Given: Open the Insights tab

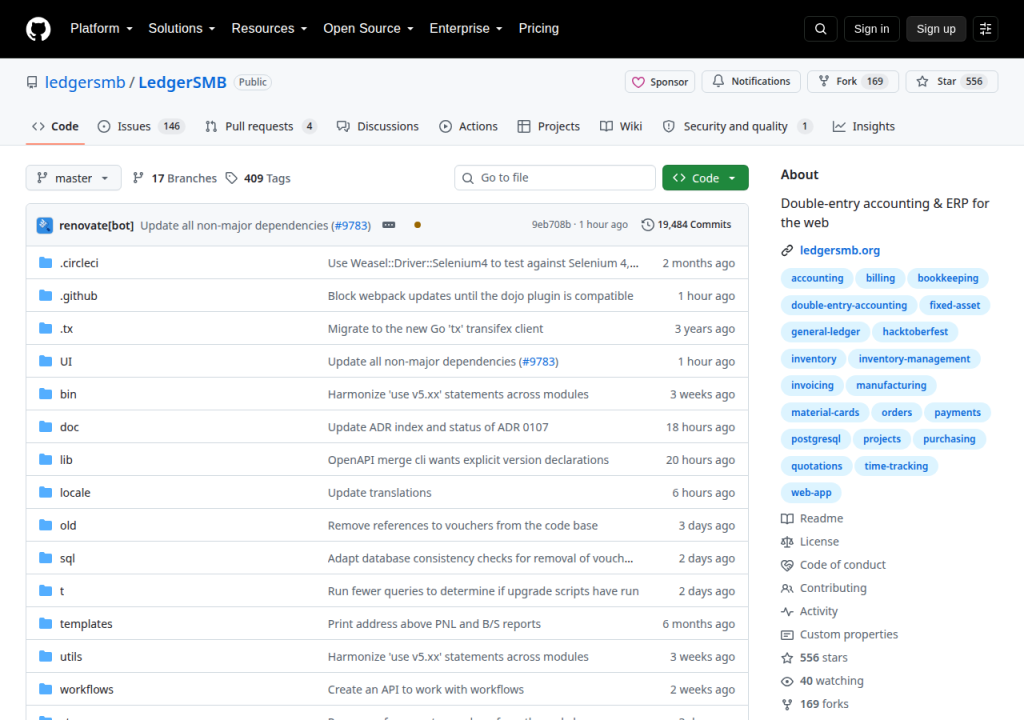Looking at the screenshot, I should coord(863,127).
